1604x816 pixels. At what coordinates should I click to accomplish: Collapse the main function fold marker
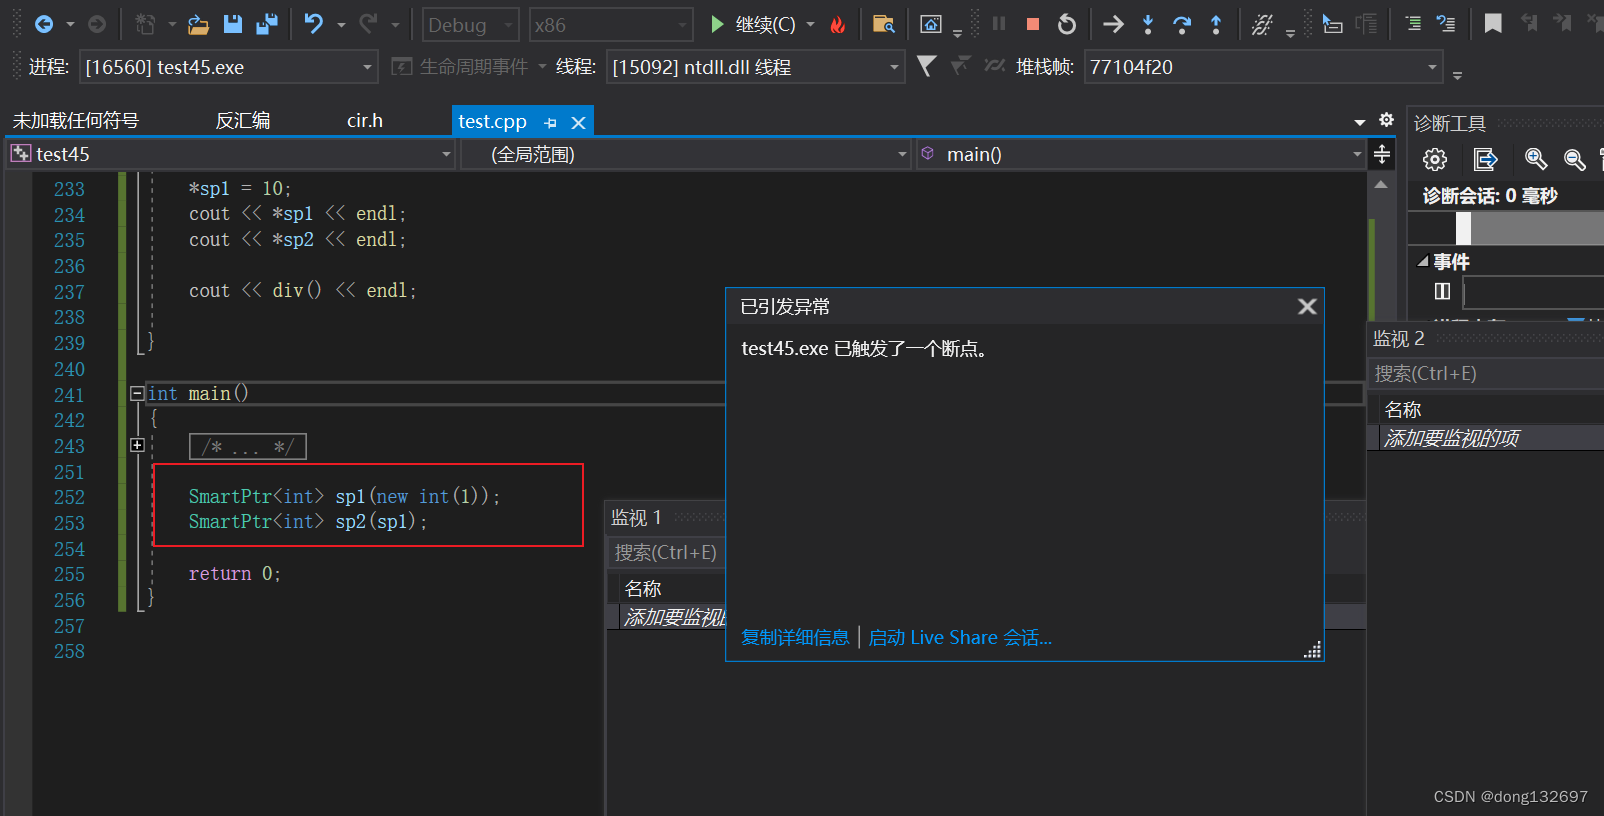(x=137, y=394)
